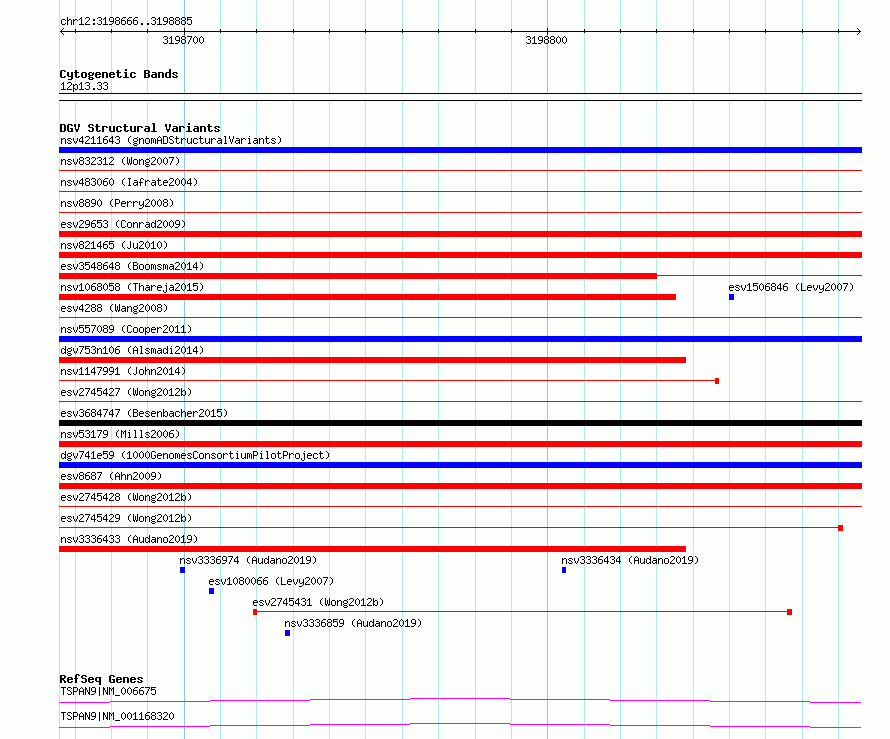Click the red end marker of esv2745429
This screenshot has width=890, height=739.
841,528
